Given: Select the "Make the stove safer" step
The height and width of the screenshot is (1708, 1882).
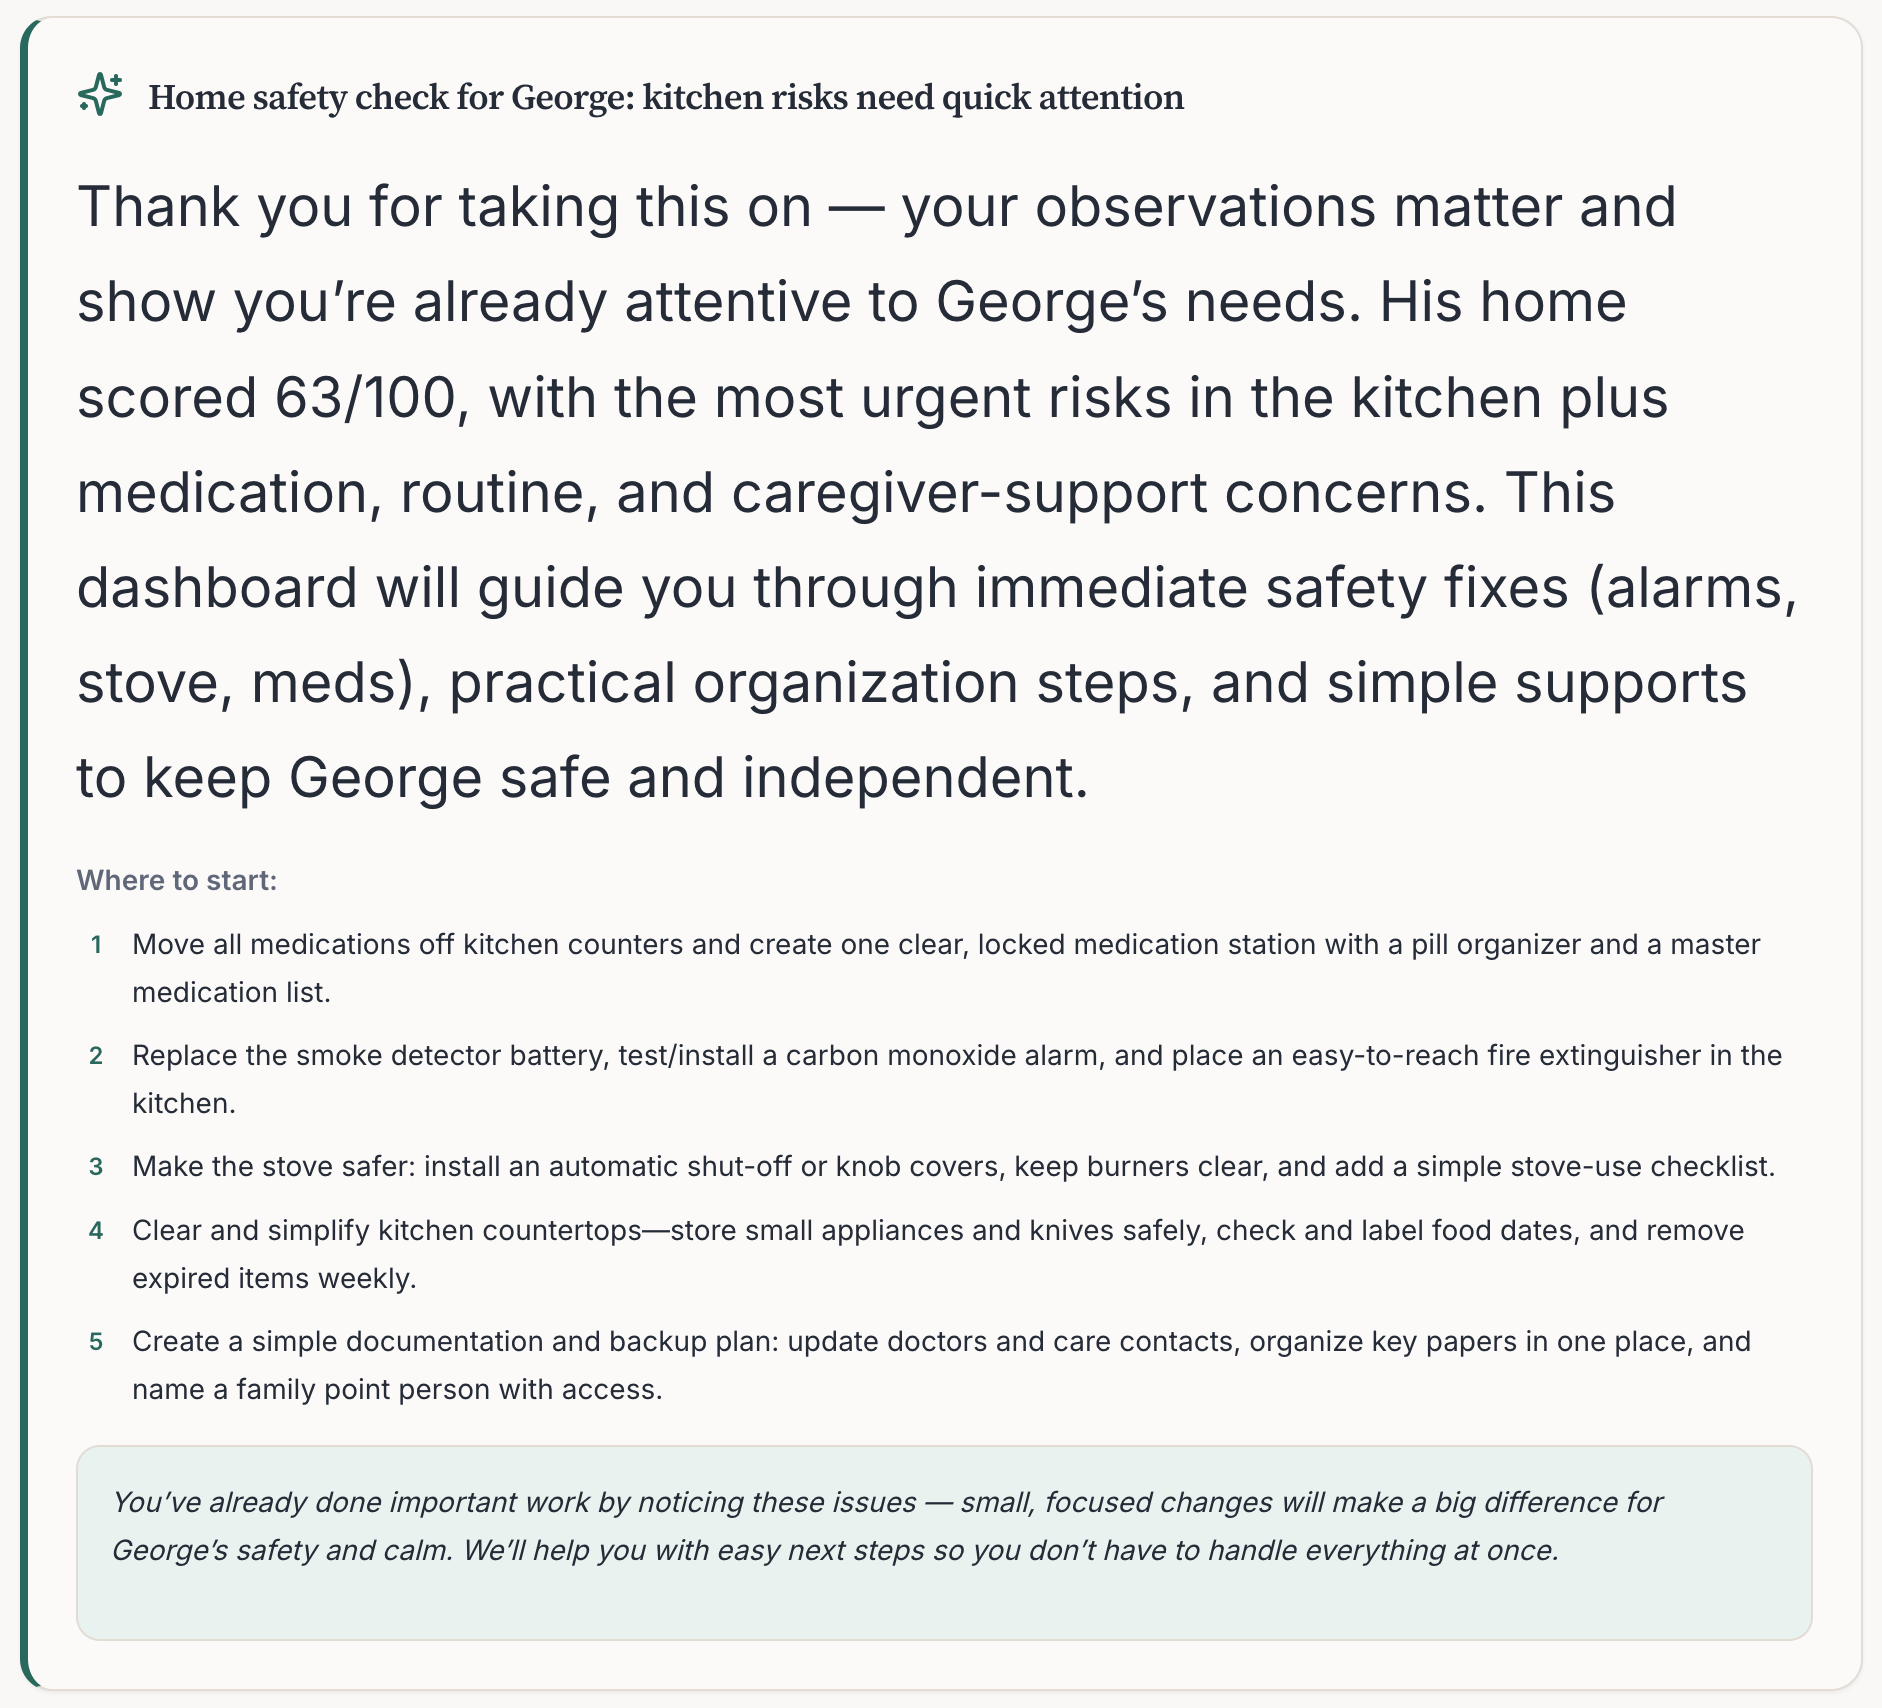Looking at the screenshot, I should click(953, 1167).
